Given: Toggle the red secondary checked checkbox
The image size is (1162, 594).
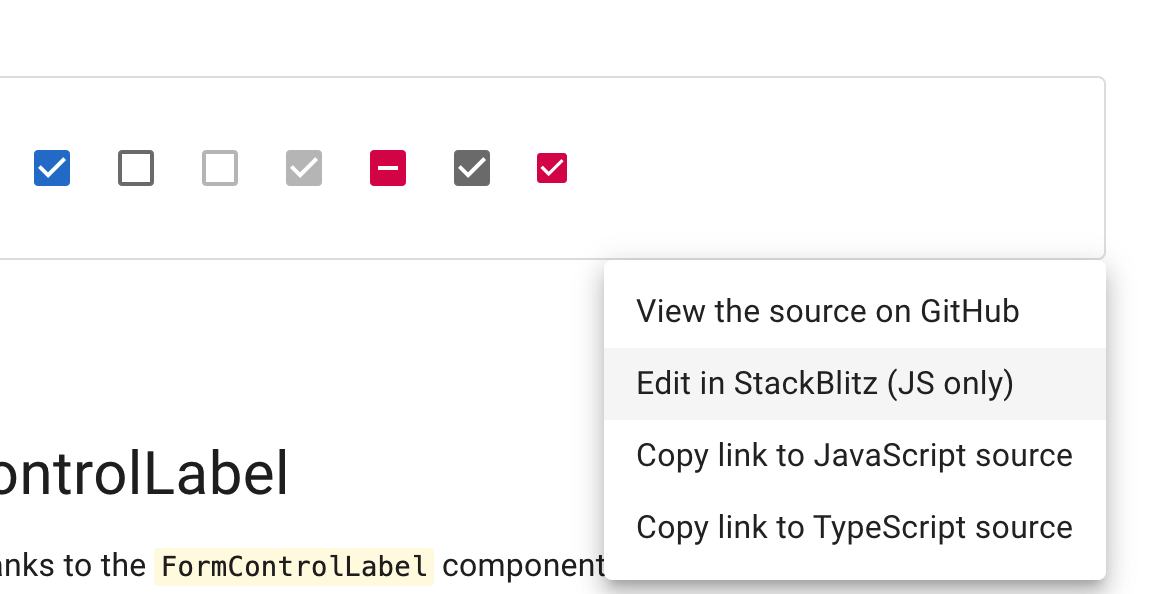Looking at the screenshot, I should [551, 168].
